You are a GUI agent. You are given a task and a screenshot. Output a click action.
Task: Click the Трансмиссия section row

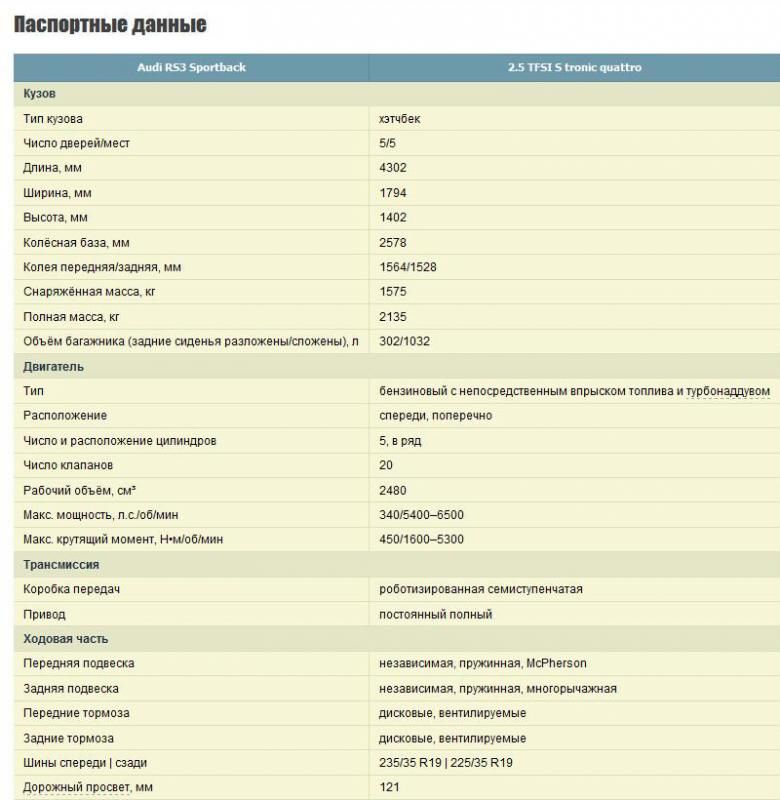(x=397, y=565)
